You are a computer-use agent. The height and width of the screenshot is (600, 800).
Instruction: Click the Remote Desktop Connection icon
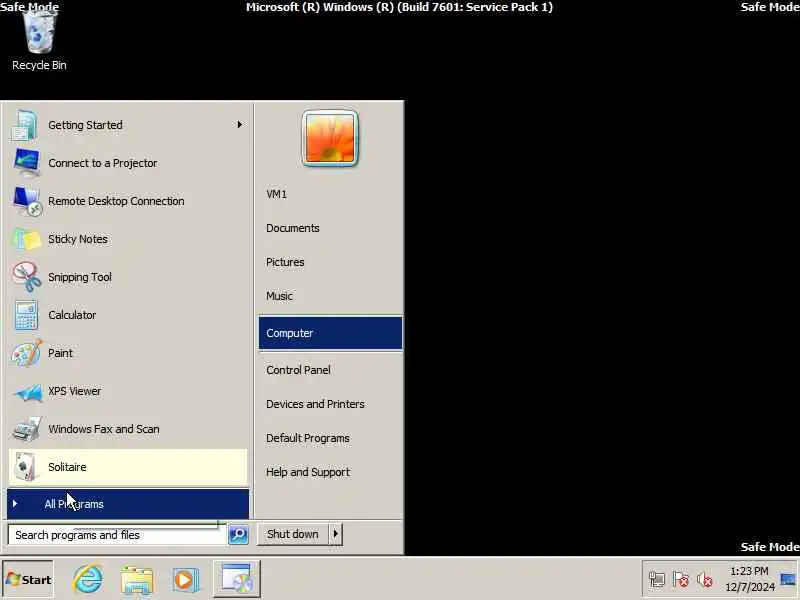(x=27, y=201)
